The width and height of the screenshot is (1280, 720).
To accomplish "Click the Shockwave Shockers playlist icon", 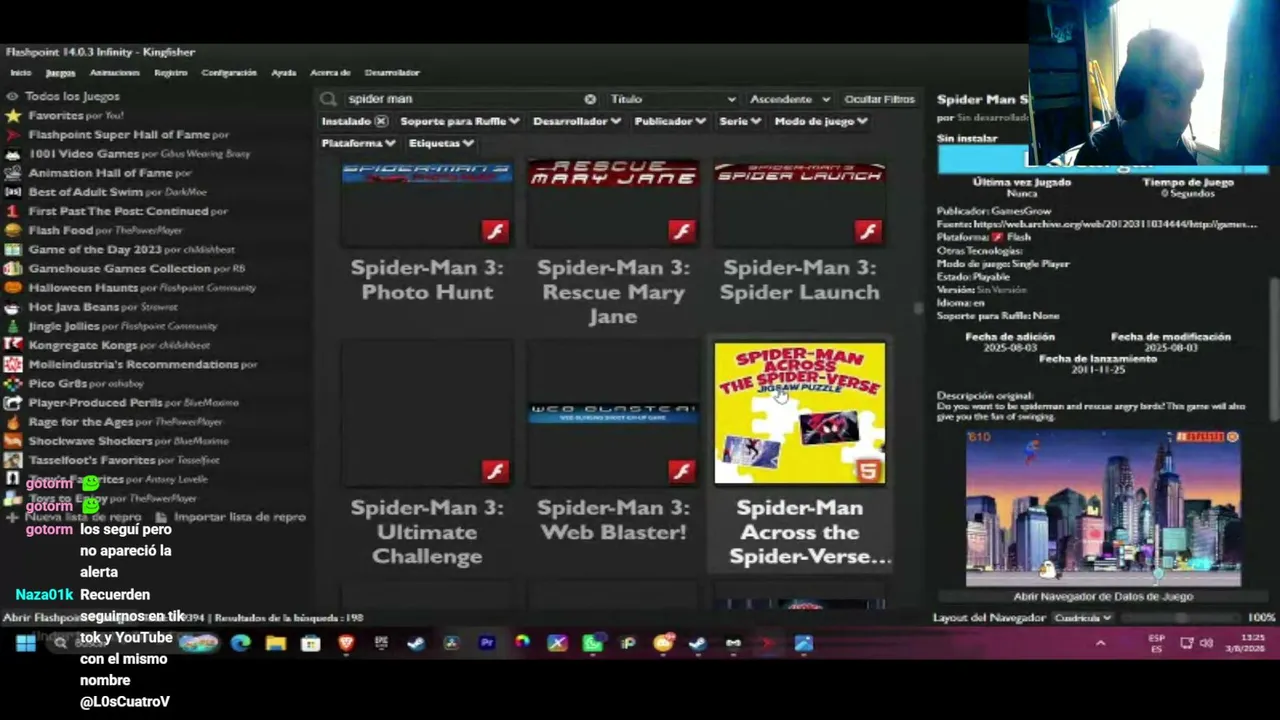I will (13, 441).
